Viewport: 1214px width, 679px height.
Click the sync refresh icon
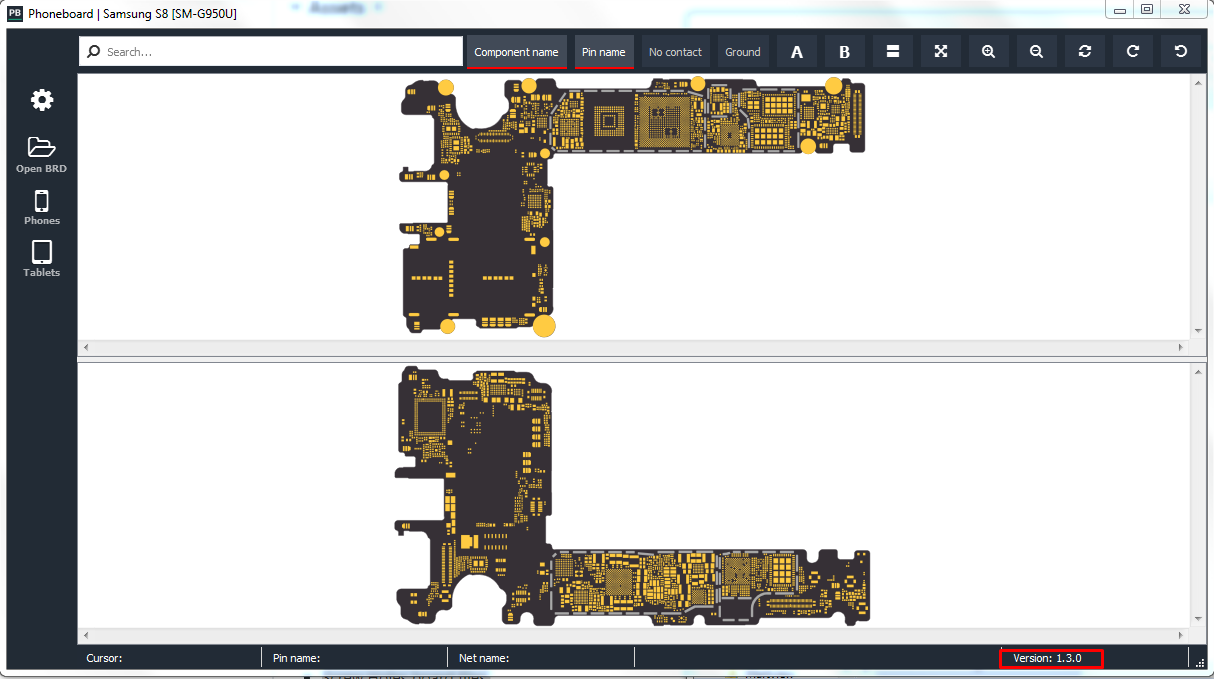click(x=1085, y=52)
